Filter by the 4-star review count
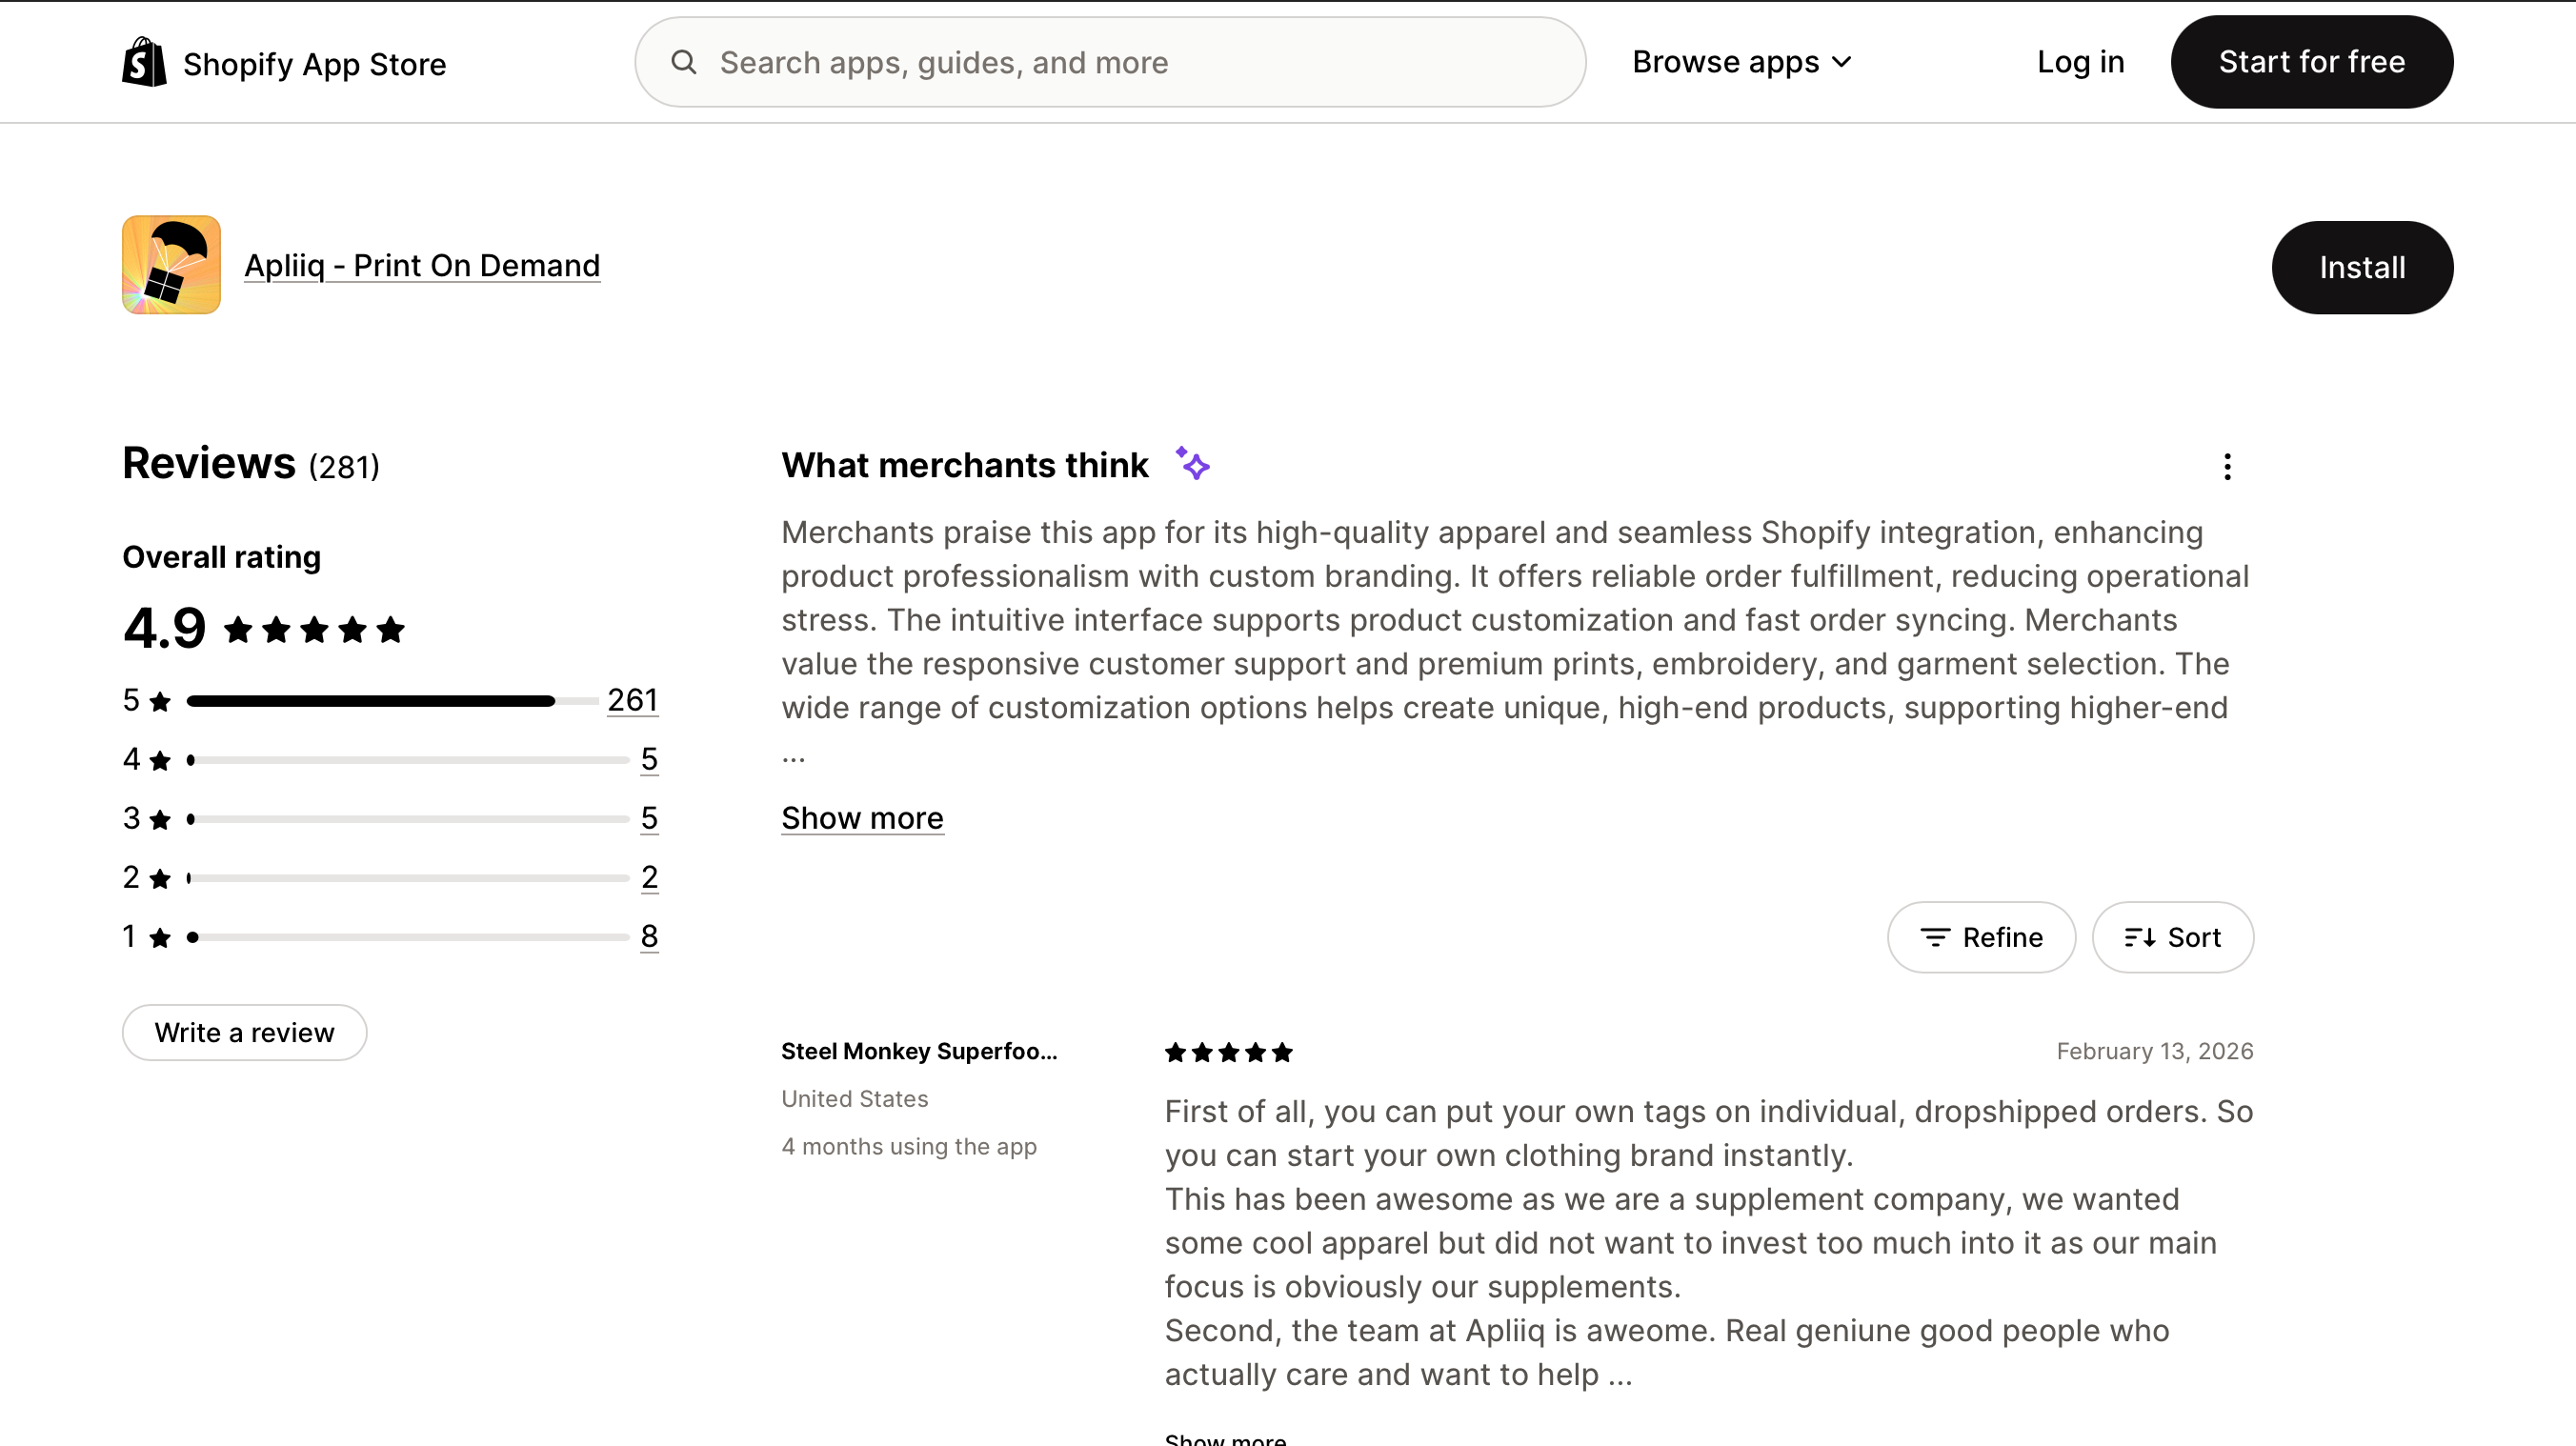This screenshot has height=1446, width=2576. coord(649,759)
